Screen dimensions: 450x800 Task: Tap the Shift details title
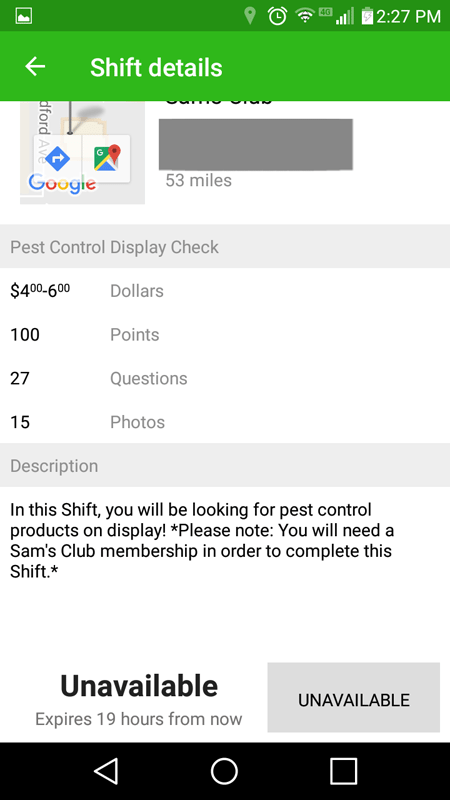[x=156, y=67]
